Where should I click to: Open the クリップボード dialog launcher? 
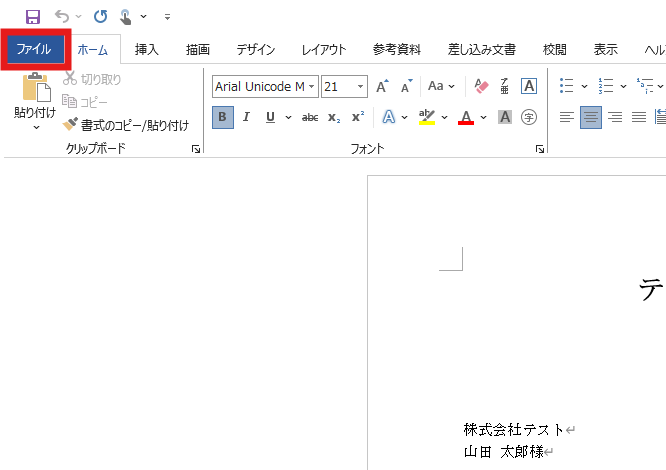coord(195,149)
